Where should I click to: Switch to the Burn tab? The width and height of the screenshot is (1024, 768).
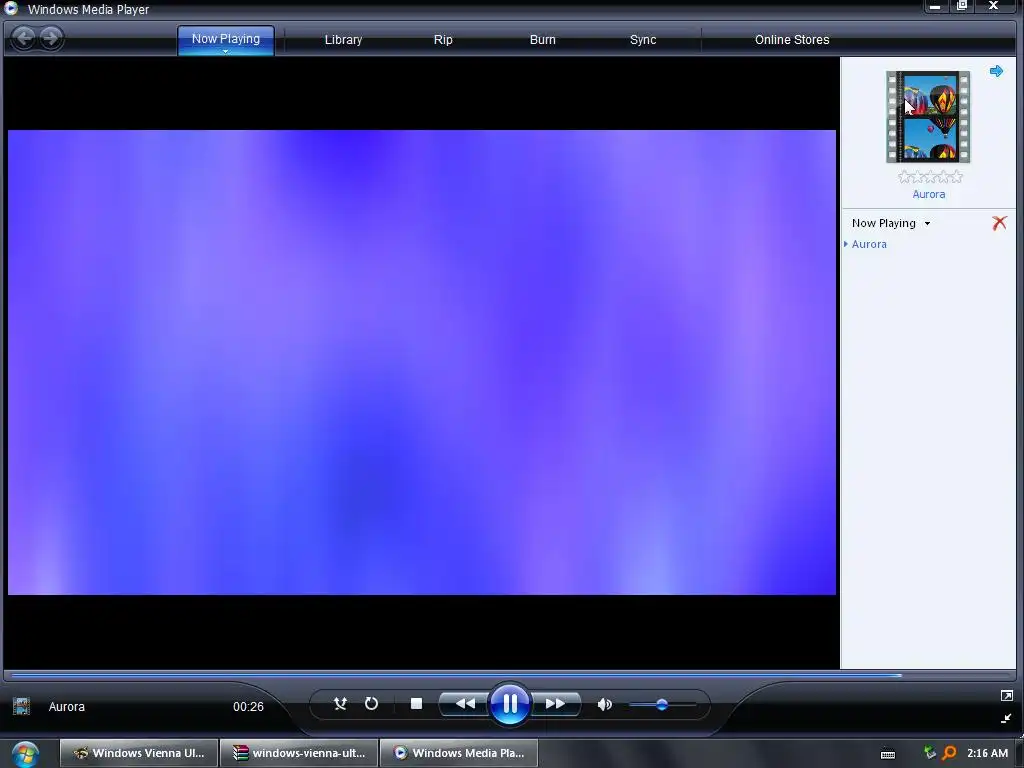click(543, 40)
